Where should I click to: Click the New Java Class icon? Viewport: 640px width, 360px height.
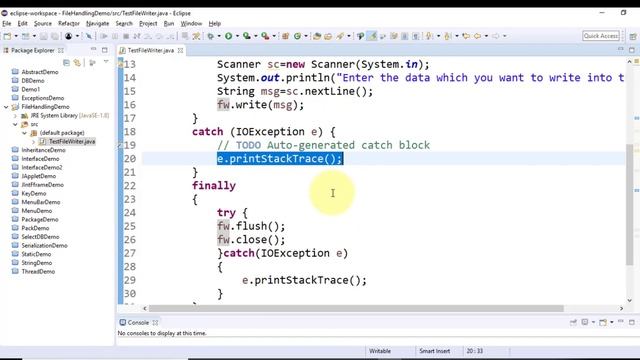pos(298,36)
